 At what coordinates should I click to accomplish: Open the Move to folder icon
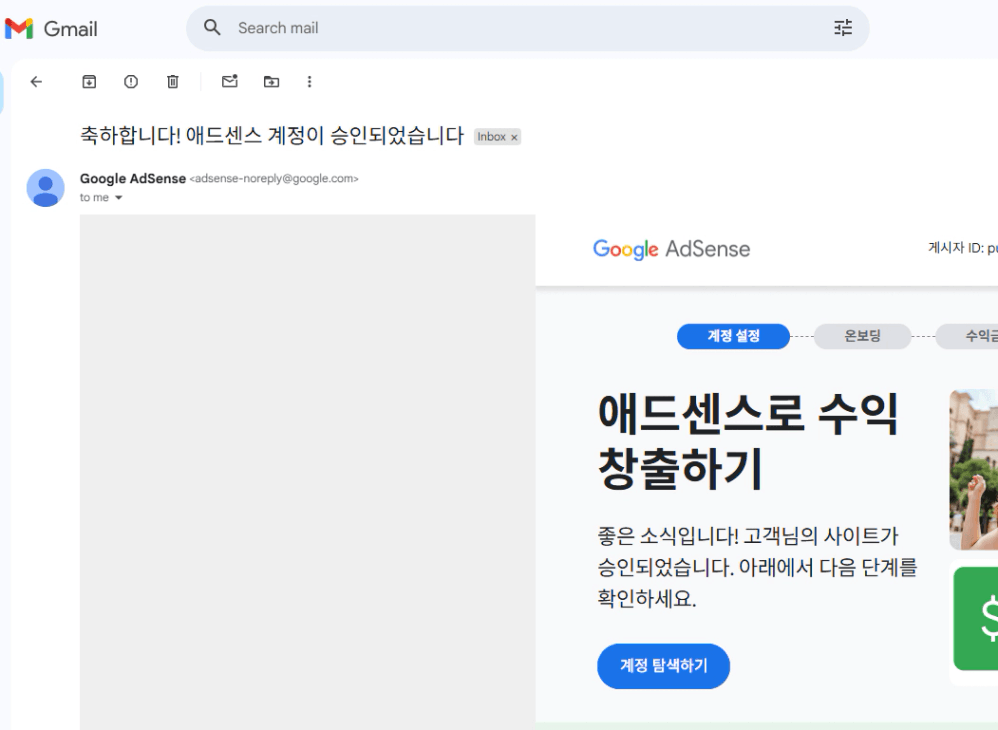(x=271, y=82)
